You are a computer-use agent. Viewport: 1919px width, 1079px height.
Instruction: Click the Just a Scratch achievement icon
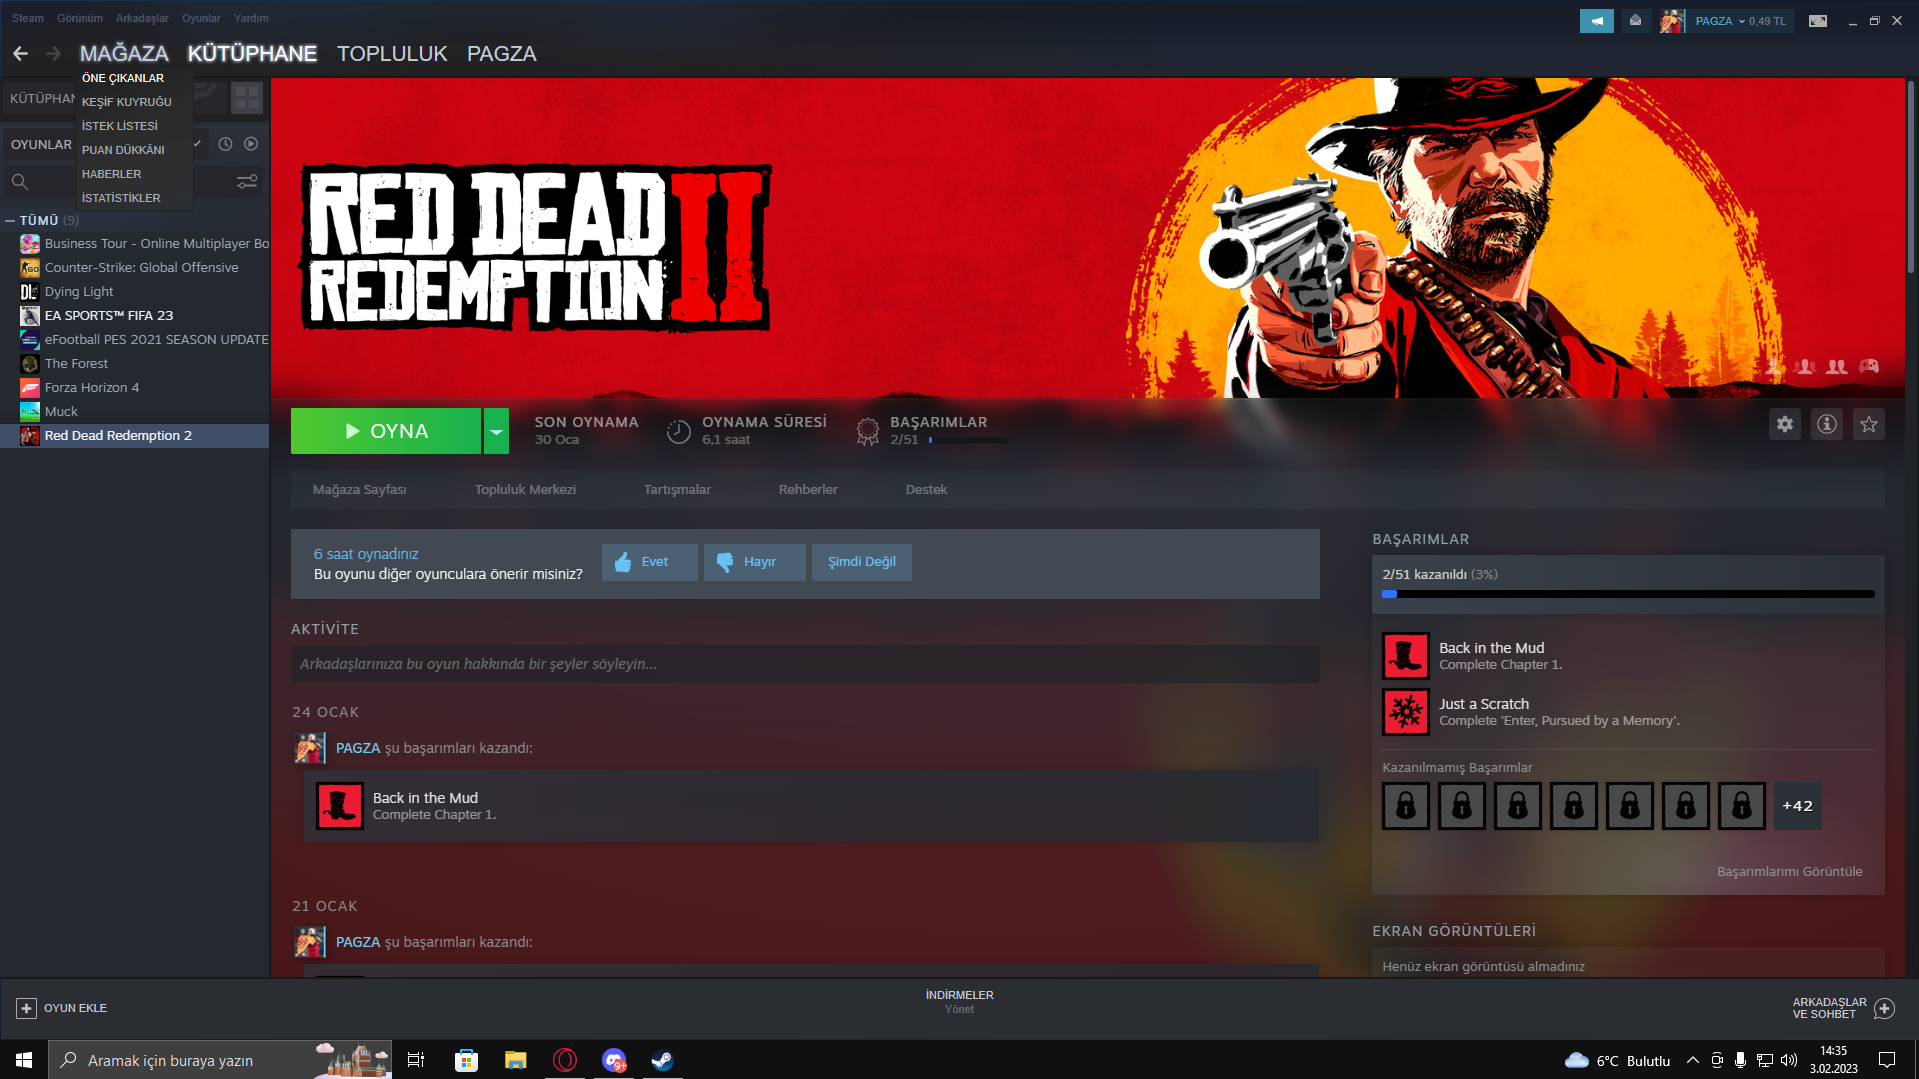coord(1405,712)
